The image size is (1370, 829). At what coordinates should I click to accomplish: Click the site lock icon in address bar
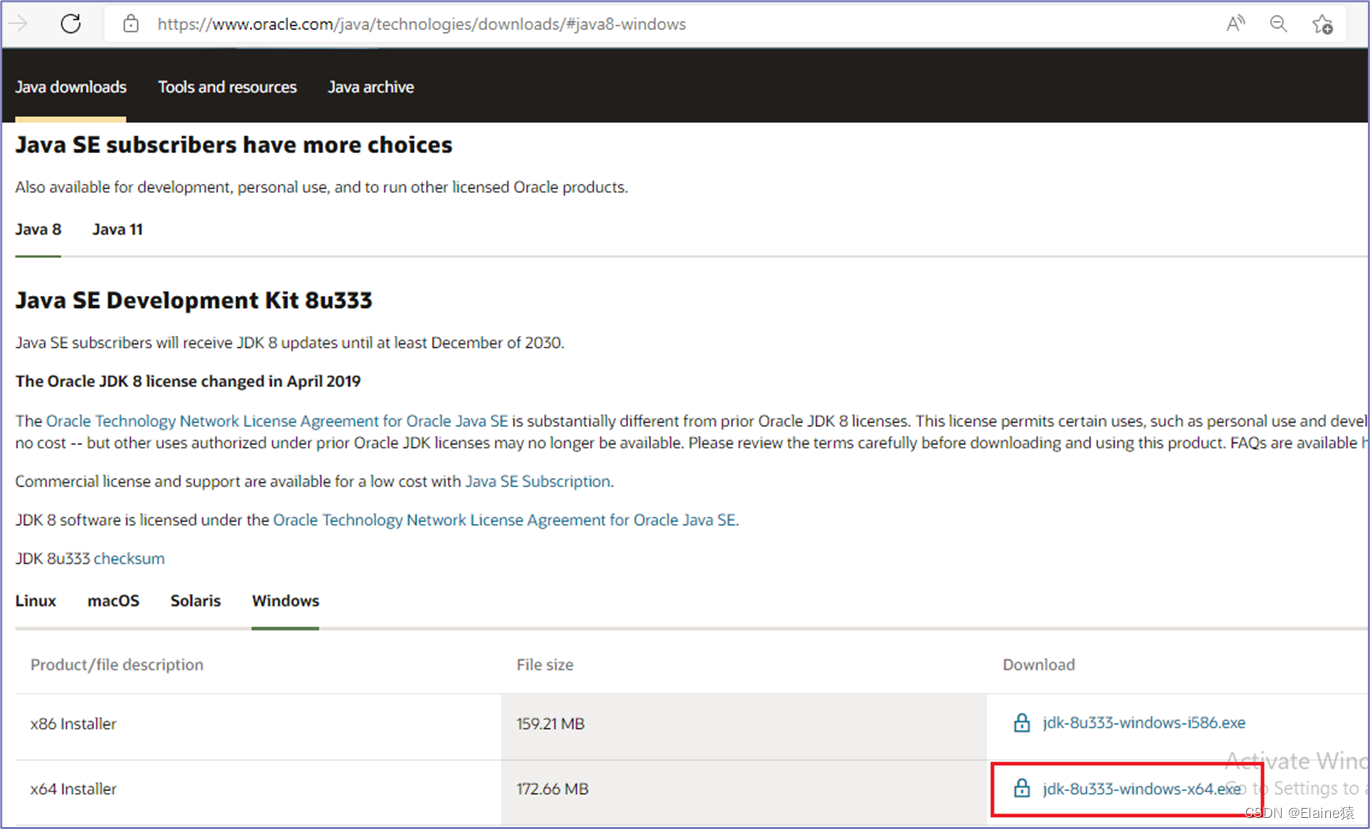click(131, 24)
